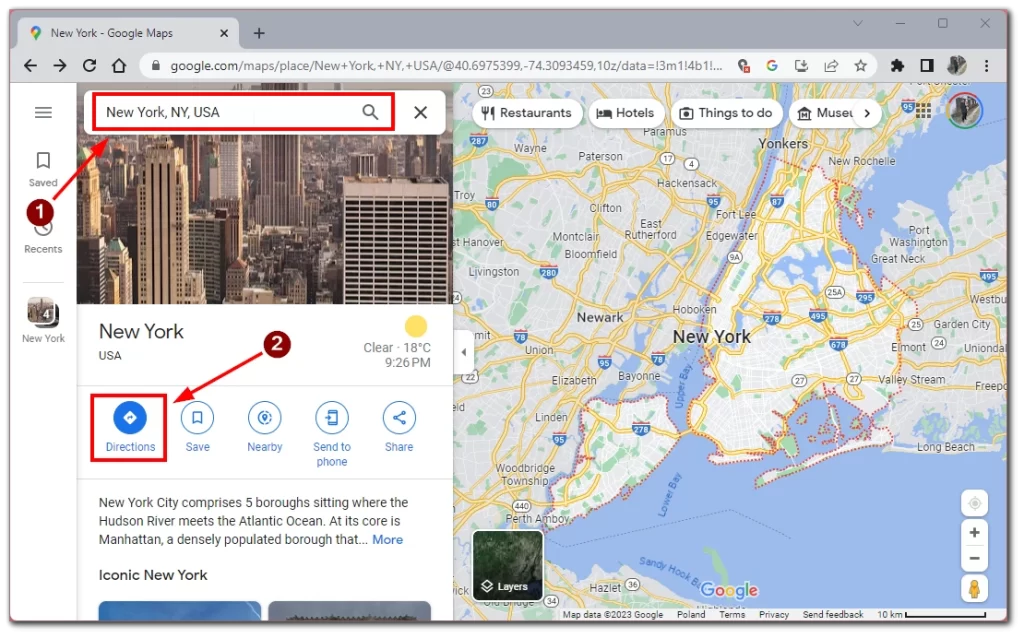The image size is (1024, 638).
Task: Select the New York - Google Maps tab
Action: [129, 33]
